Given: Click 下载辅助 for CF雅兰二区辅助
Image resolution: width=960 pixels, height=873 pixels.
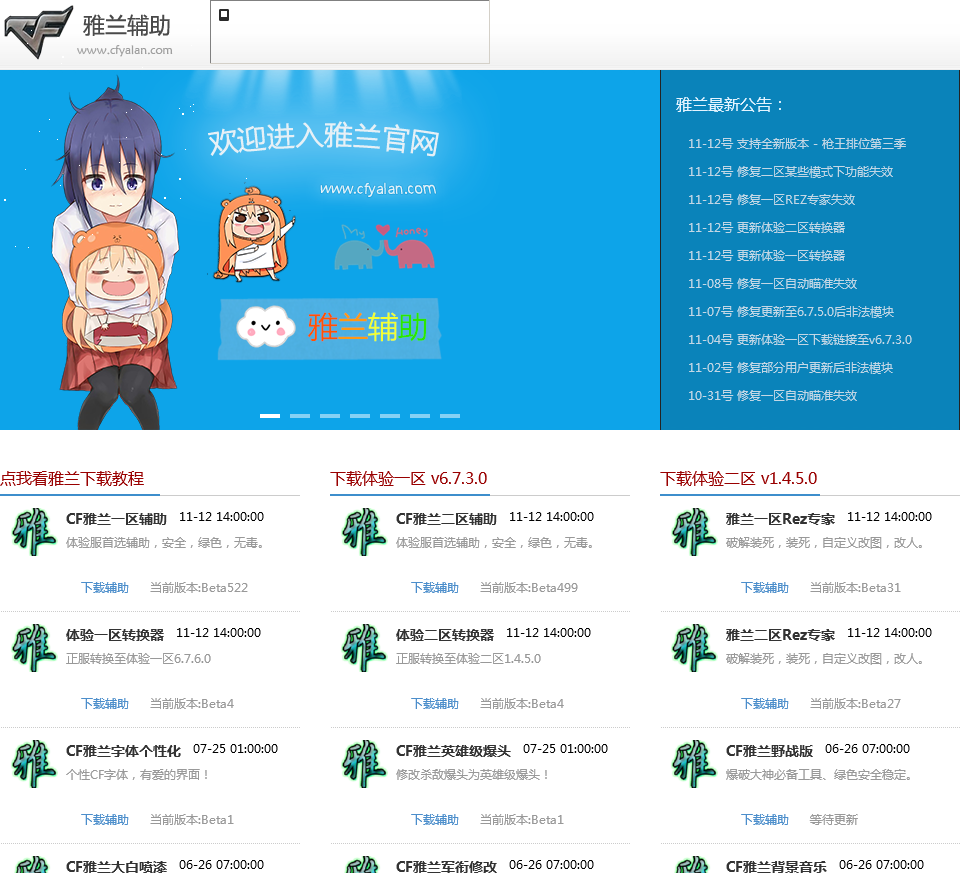Looking at the screenshot, I should (435, 588).
